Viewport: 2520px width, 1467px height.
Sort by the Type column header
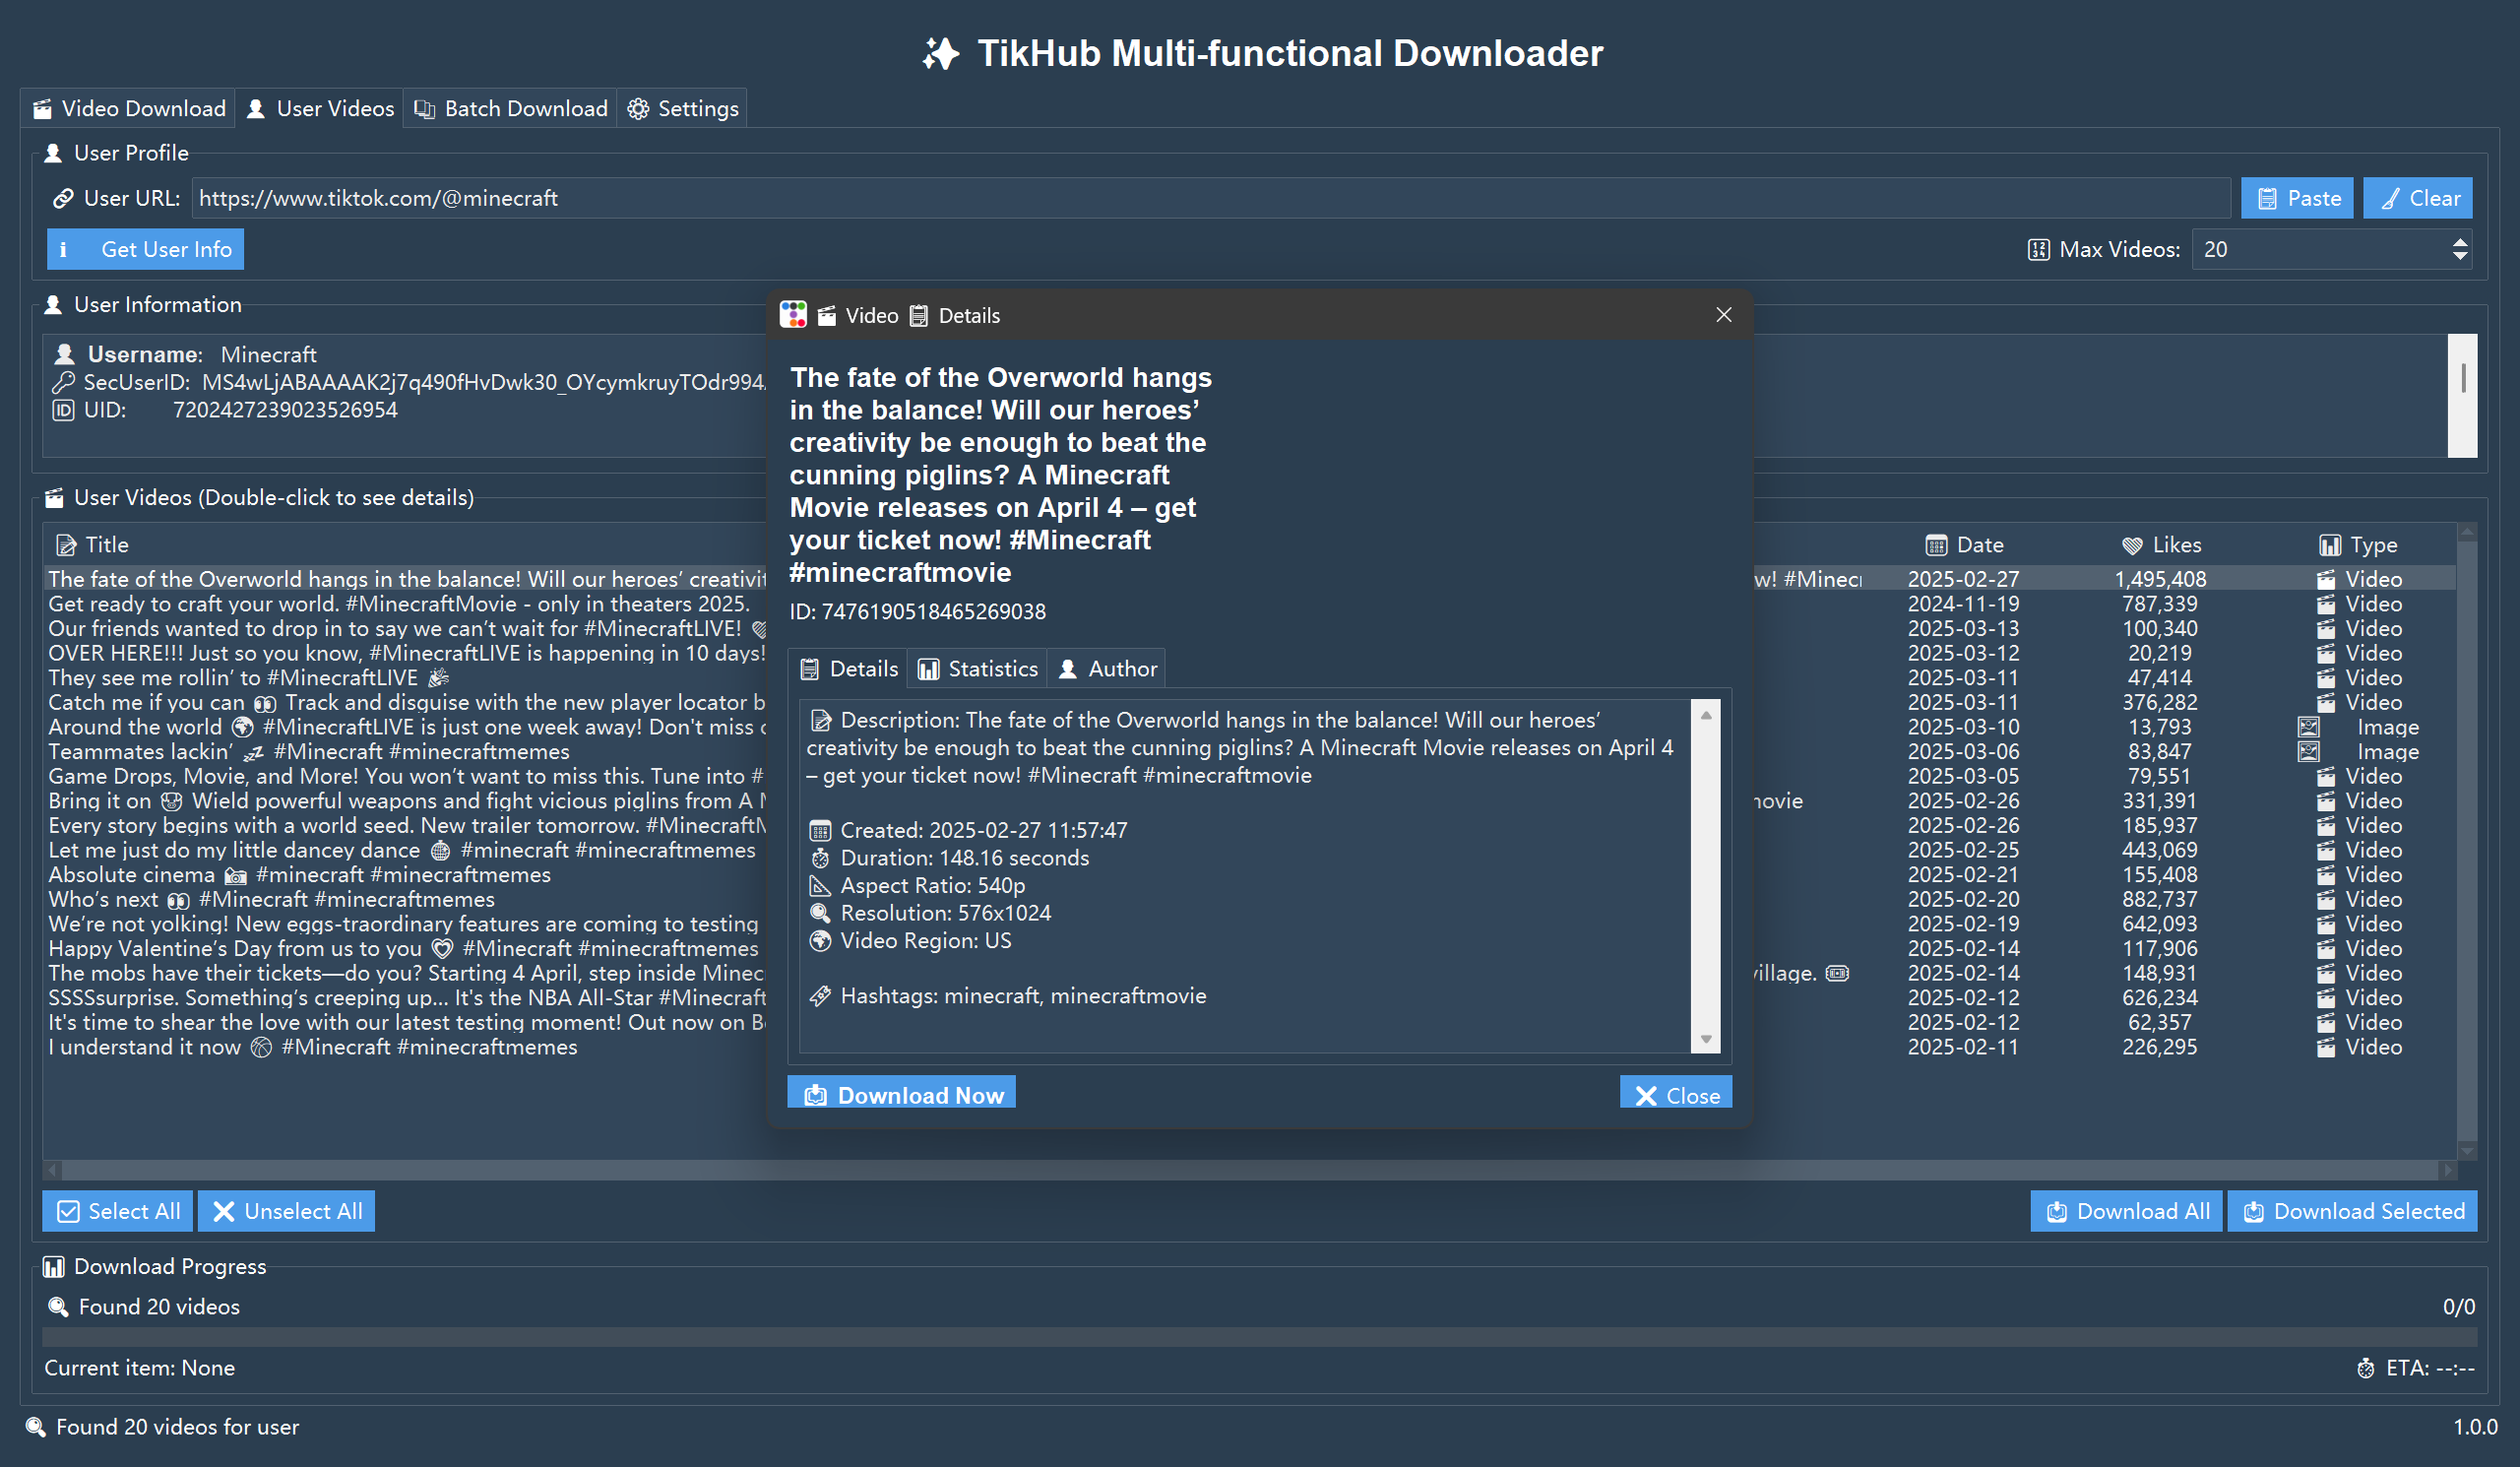[2358, 544]
